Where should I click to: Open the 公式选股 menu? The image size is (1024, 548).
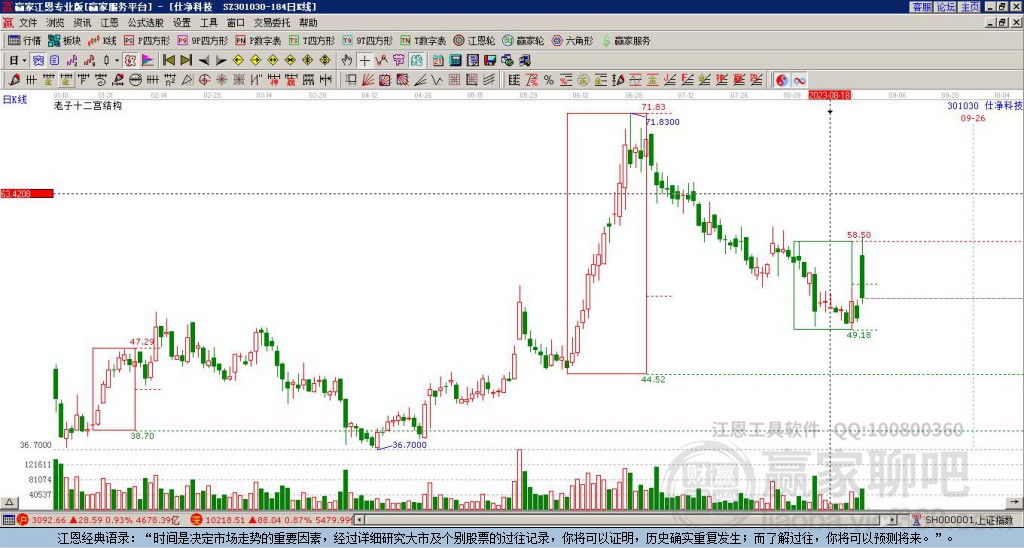pos(146,23)
